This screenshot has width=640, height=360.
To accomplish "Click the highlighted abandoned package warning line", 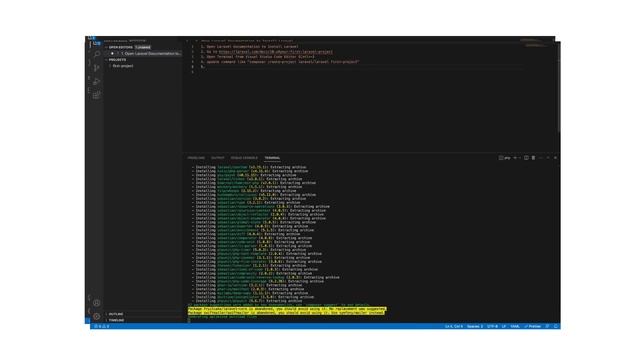I will pyautogui.click(x=287, y=311).
